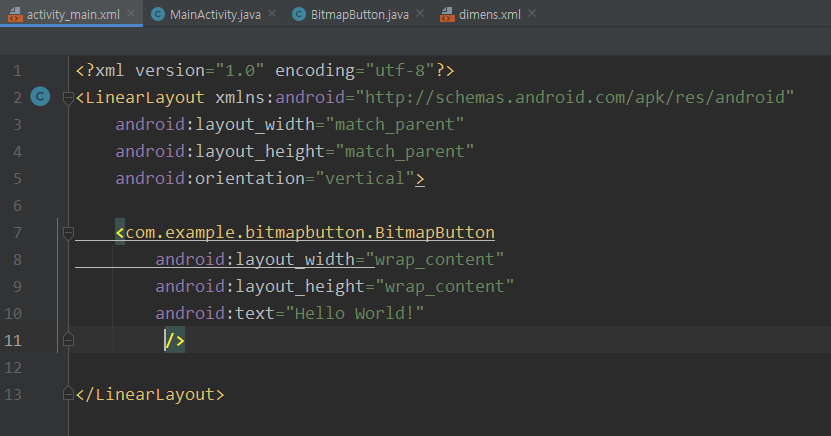Screen dimensions: 831x436
Task: Click the fold end marker on line 11
Action: point(68,340)
